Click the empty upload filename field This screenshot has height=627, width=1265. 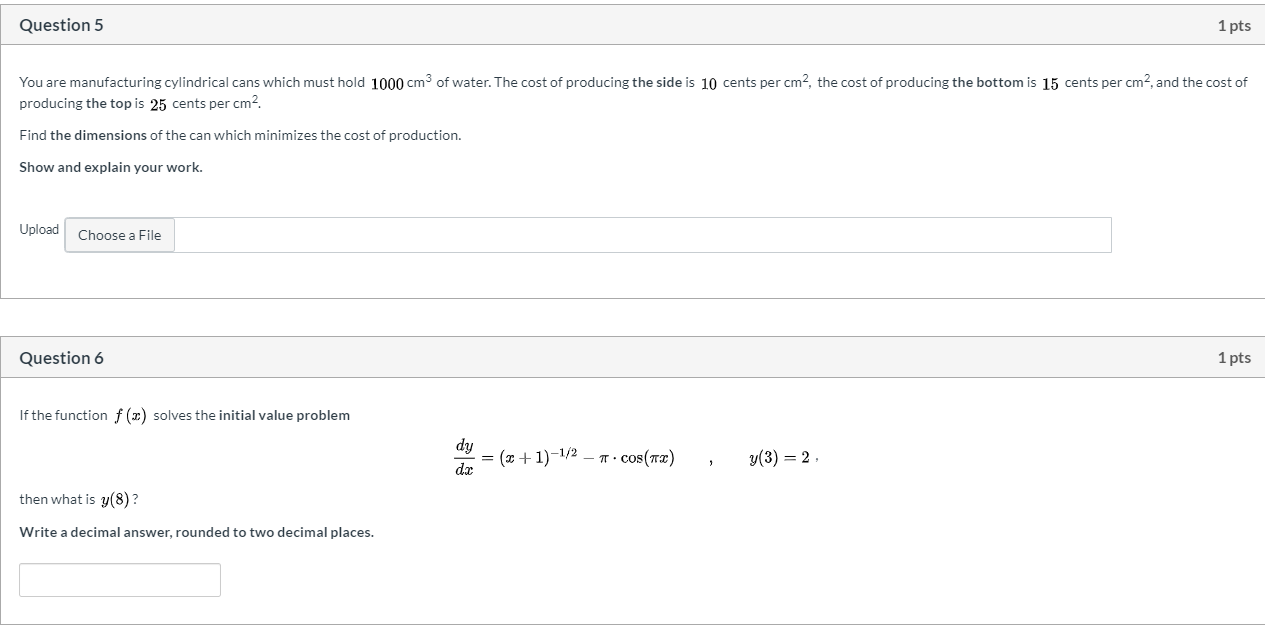coord(640,234)
